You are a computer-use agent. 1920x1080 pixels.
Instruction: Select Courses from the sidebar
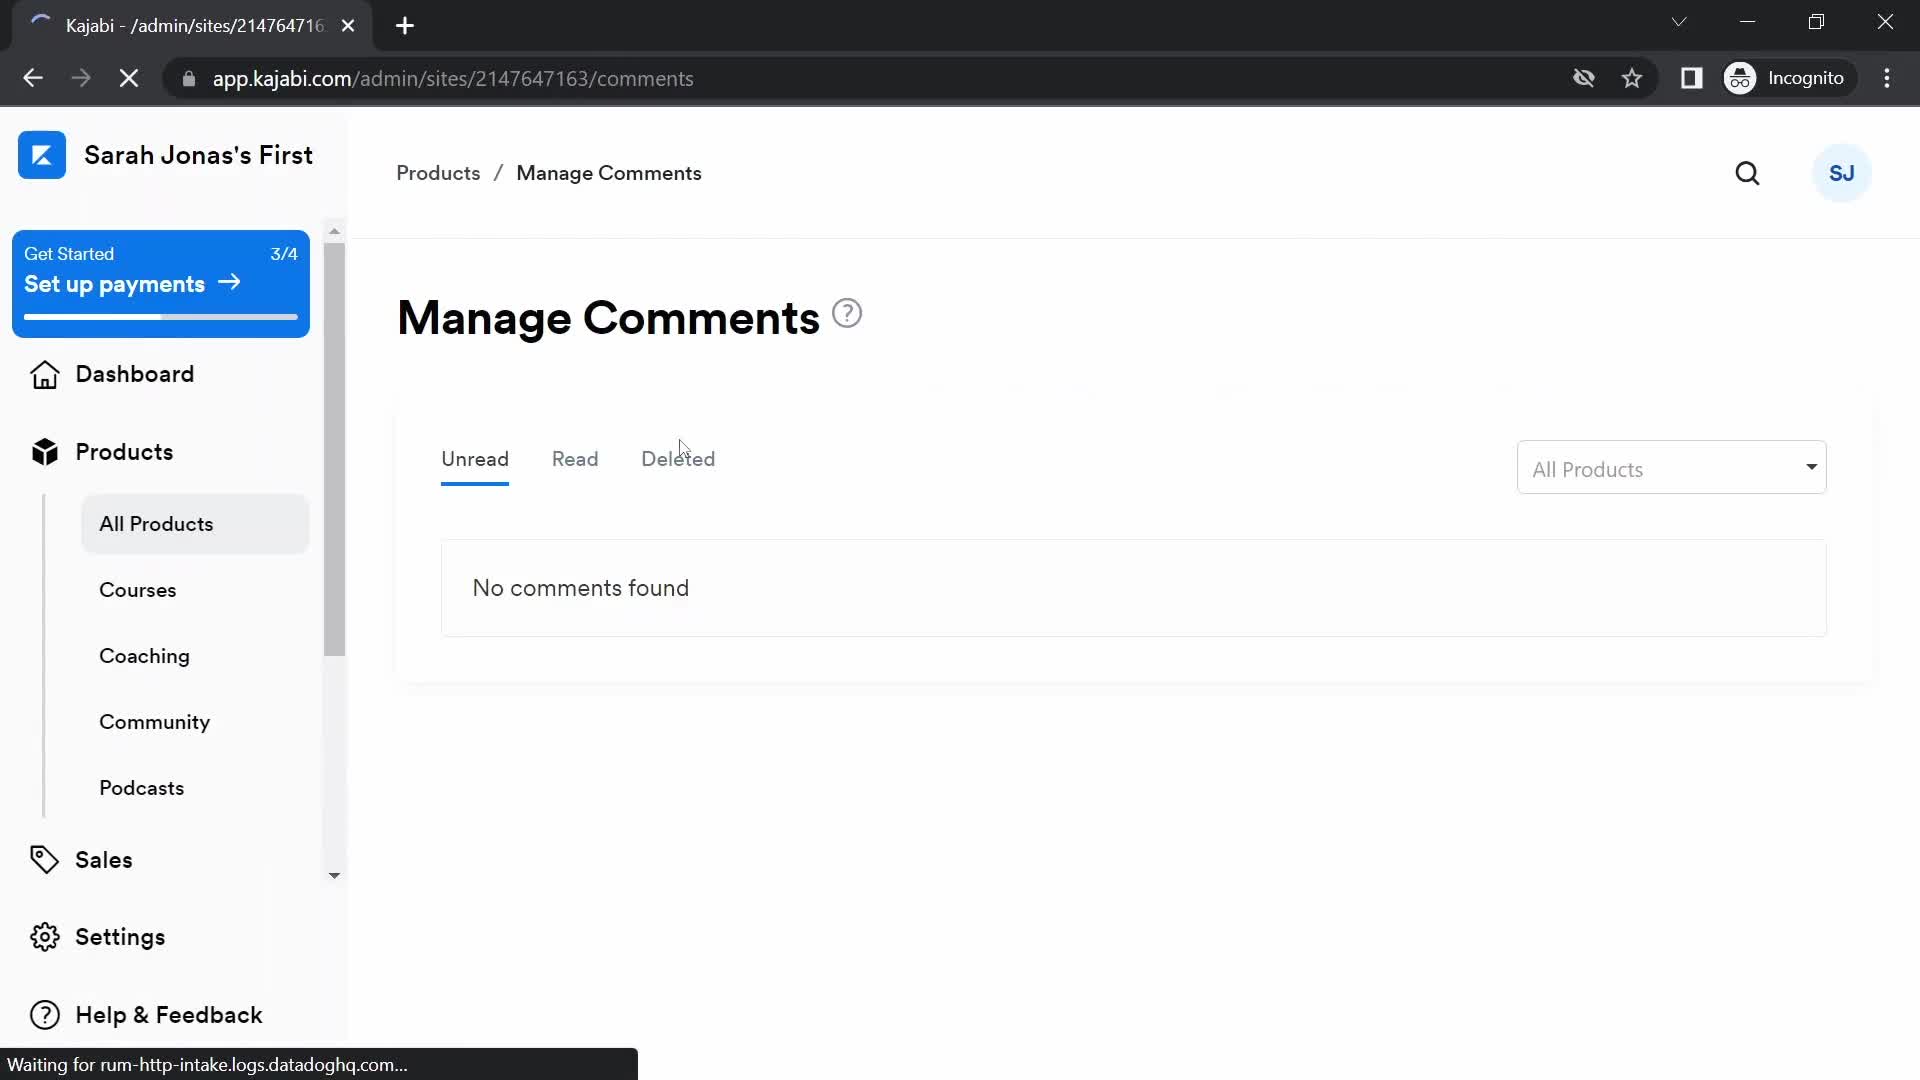[x=137, y=589]
